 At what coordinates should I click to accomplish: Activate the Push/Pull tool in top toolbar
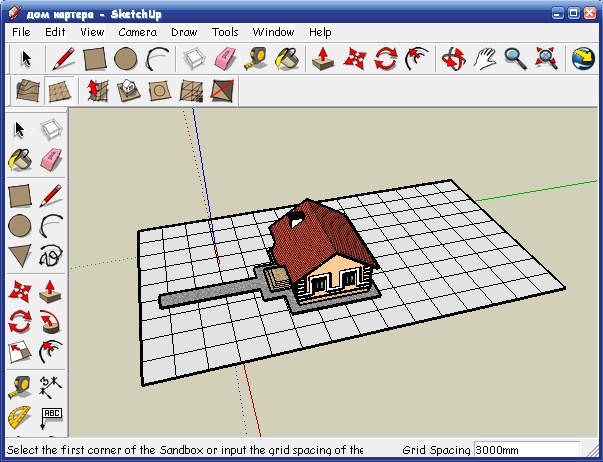coord(323,59)
